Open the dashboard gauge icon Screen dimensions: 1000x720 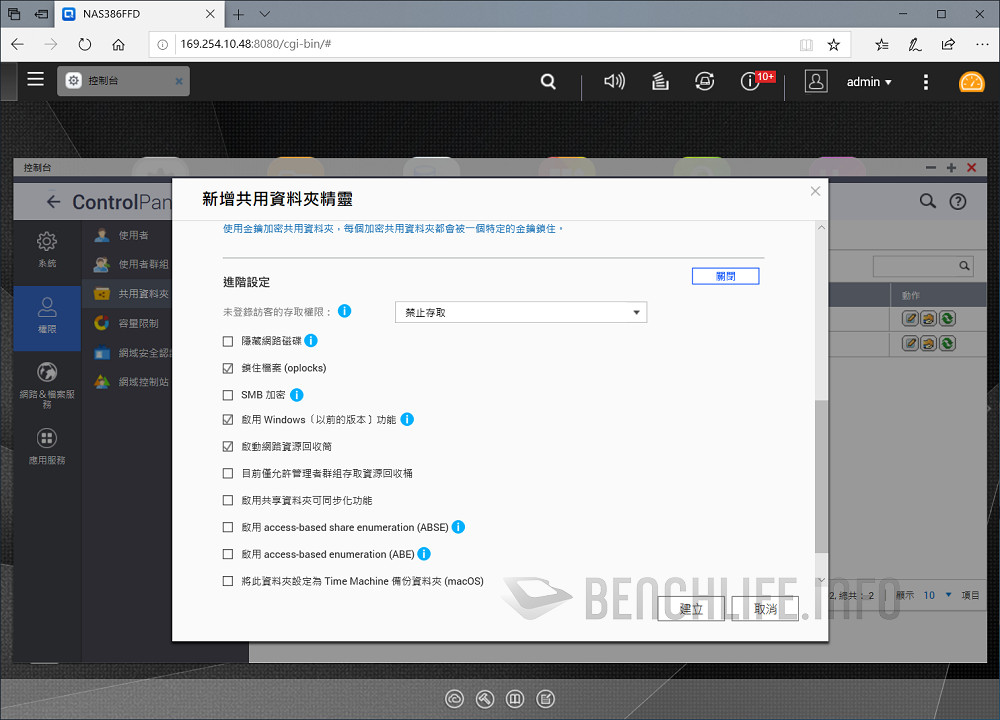point(971,82)
